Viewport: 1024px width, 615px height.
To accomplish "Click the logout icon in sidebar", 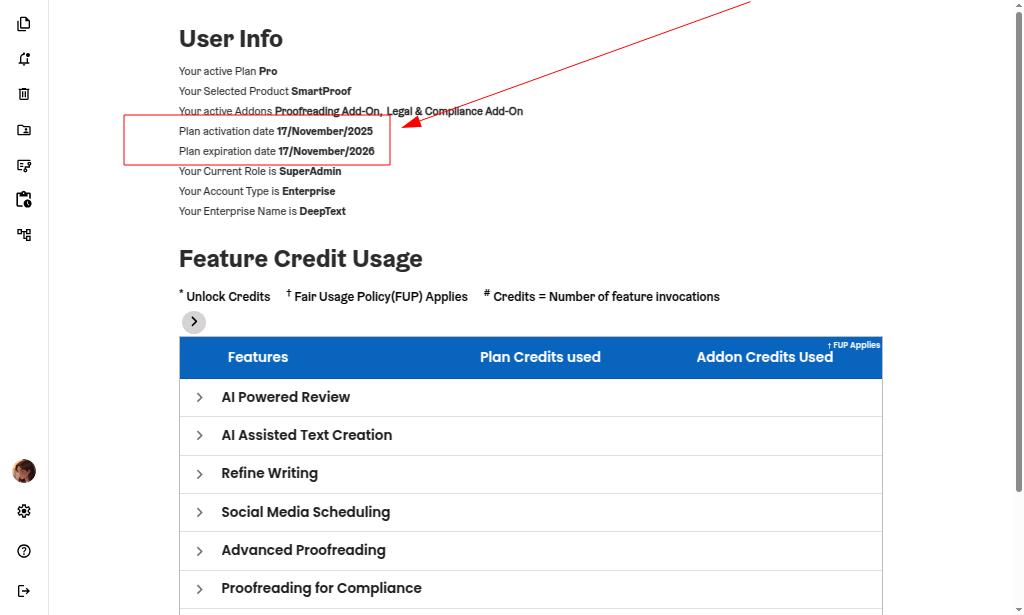I will (24, 591).
